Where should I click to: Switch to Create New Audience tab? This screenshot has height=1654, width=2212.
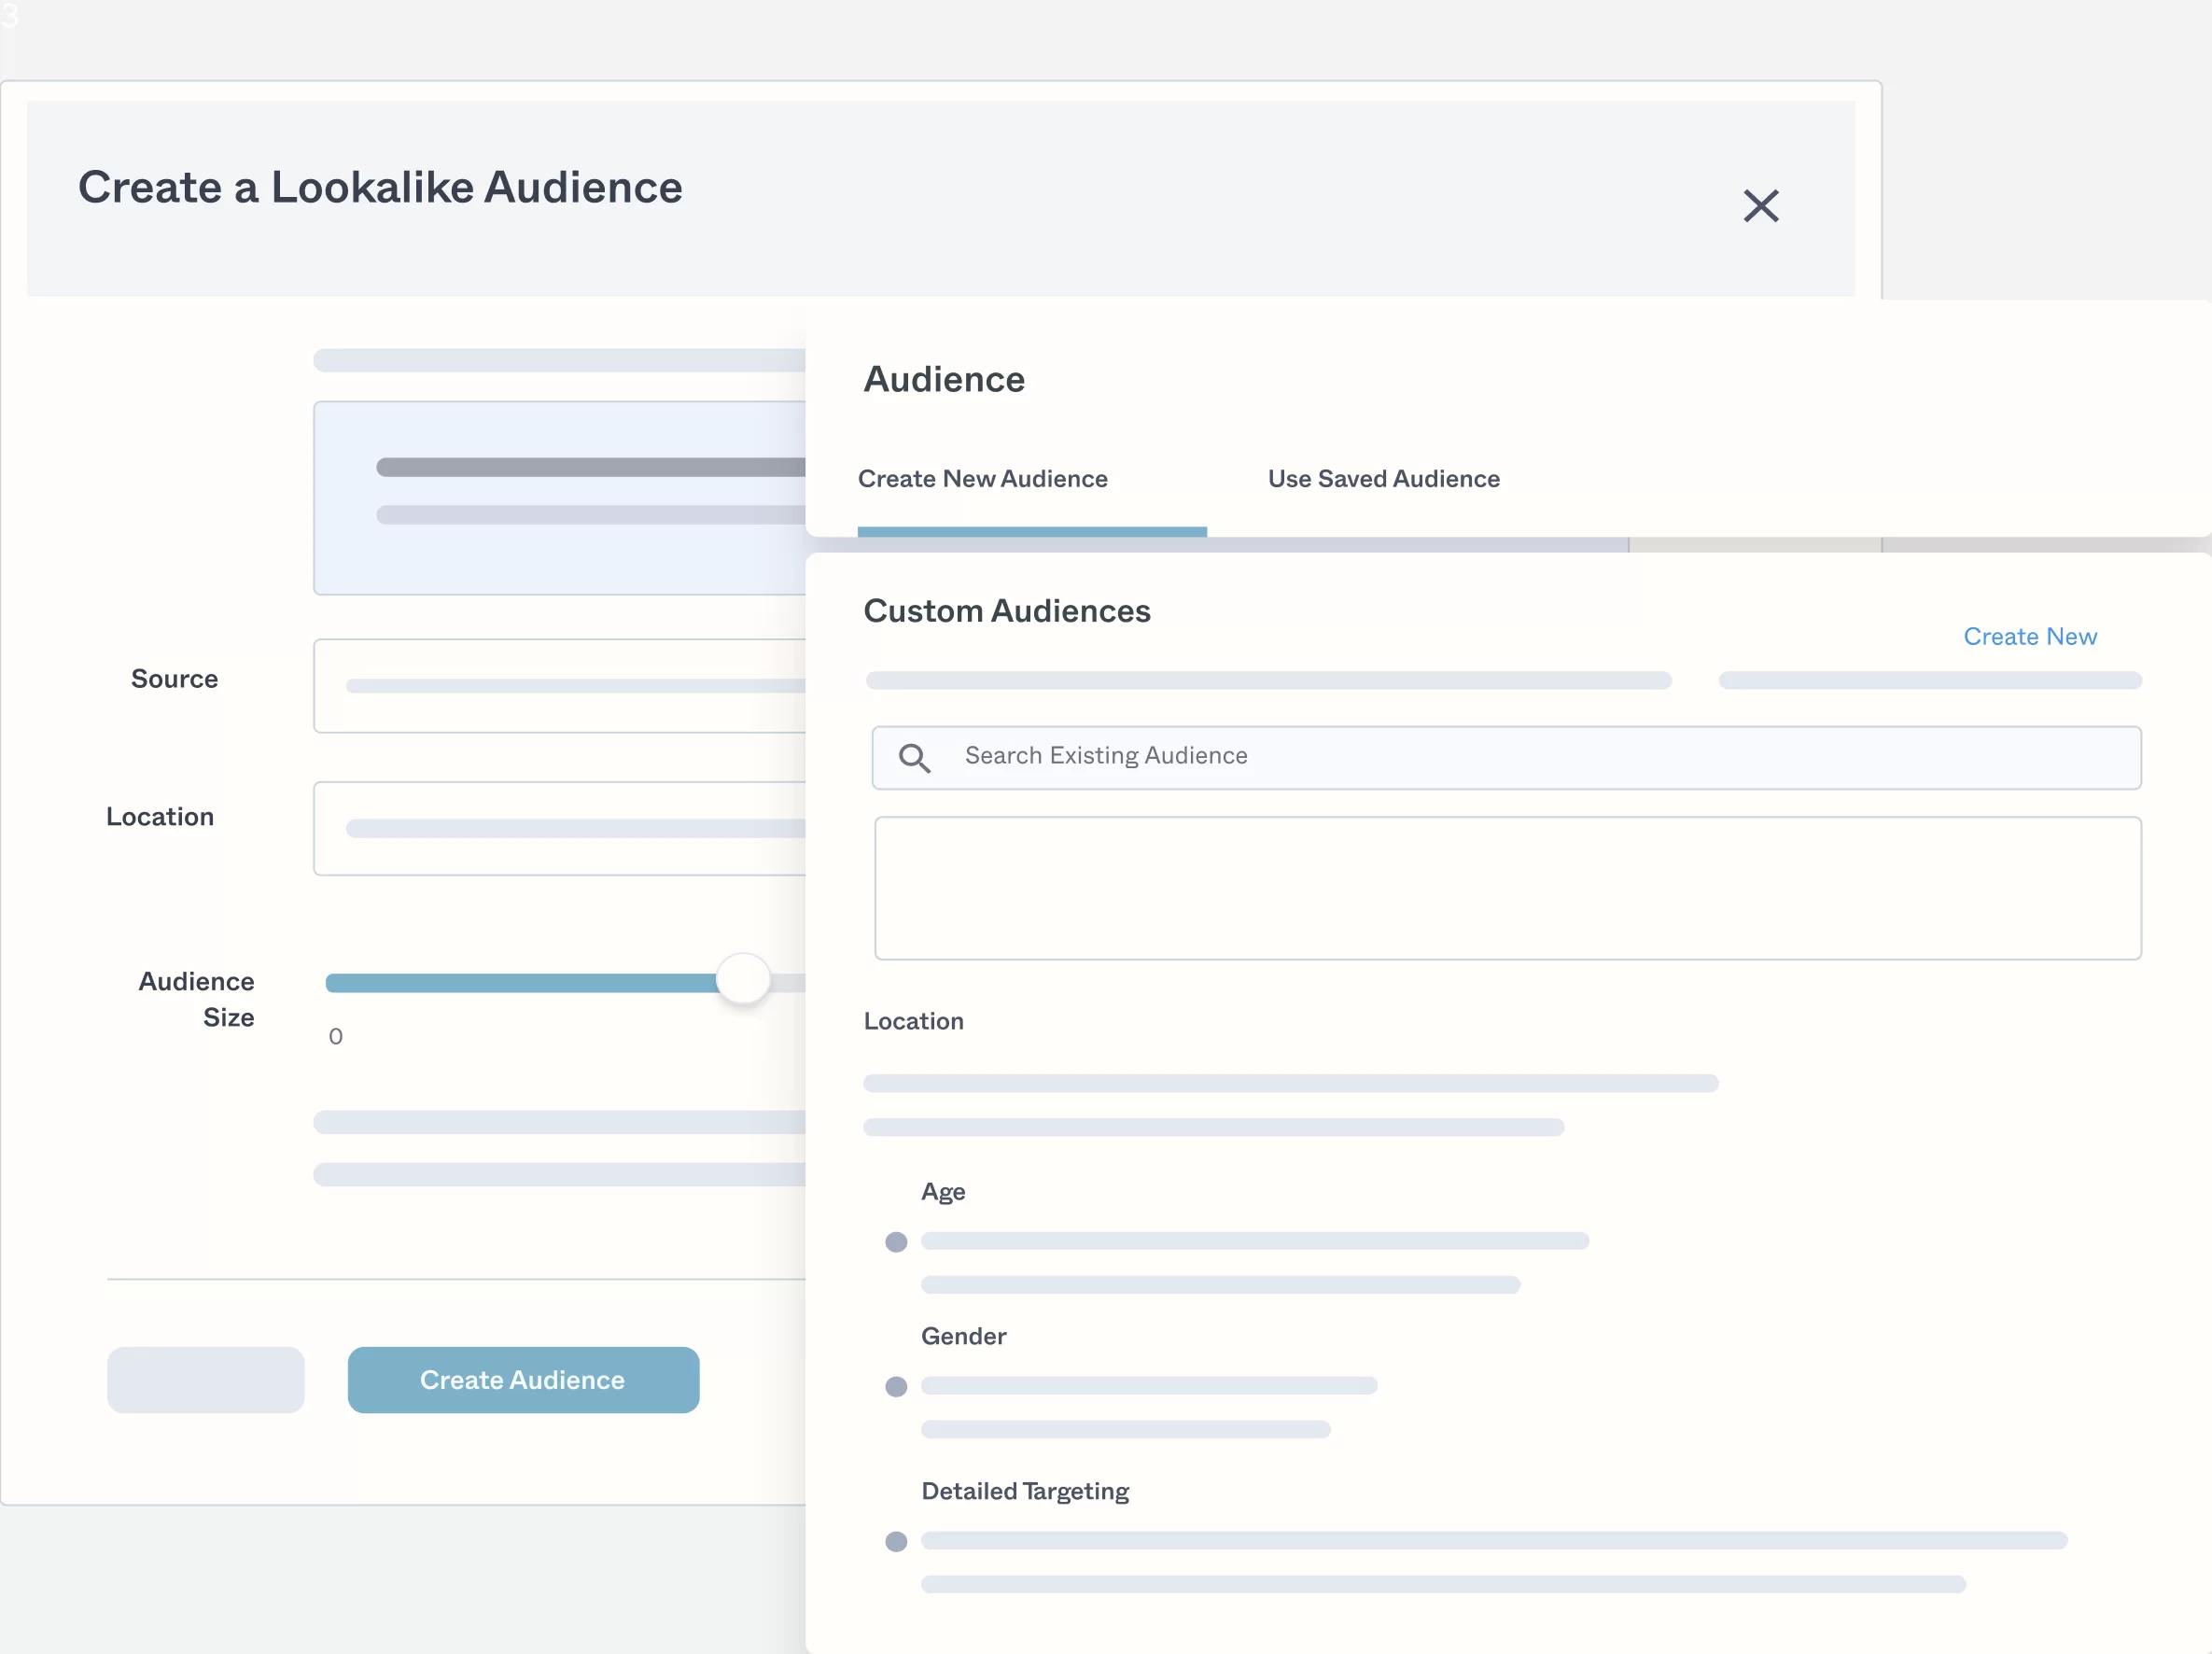[x=982, y=479]
